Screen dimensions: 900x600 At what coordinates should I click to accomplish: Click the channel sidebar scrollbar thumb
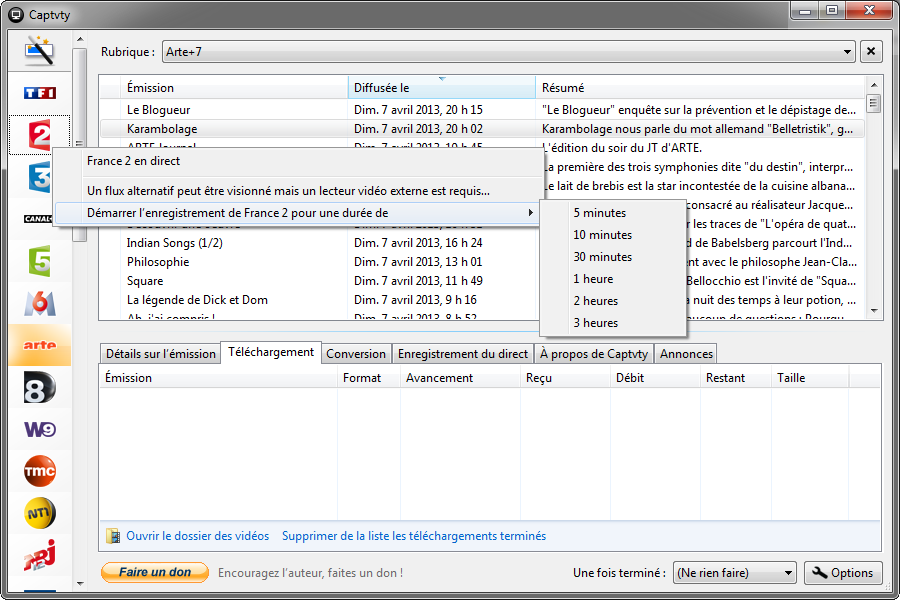[x=80, y=145]
